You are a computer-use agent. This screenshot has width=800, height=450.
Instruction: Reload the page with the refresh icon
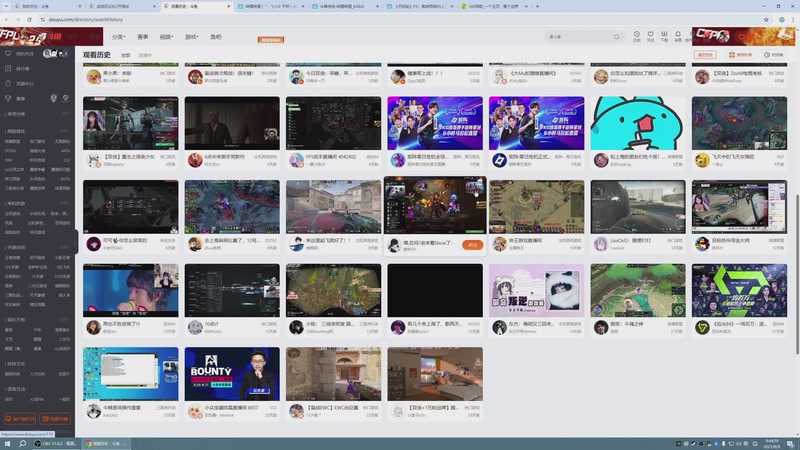click(29, 19)
